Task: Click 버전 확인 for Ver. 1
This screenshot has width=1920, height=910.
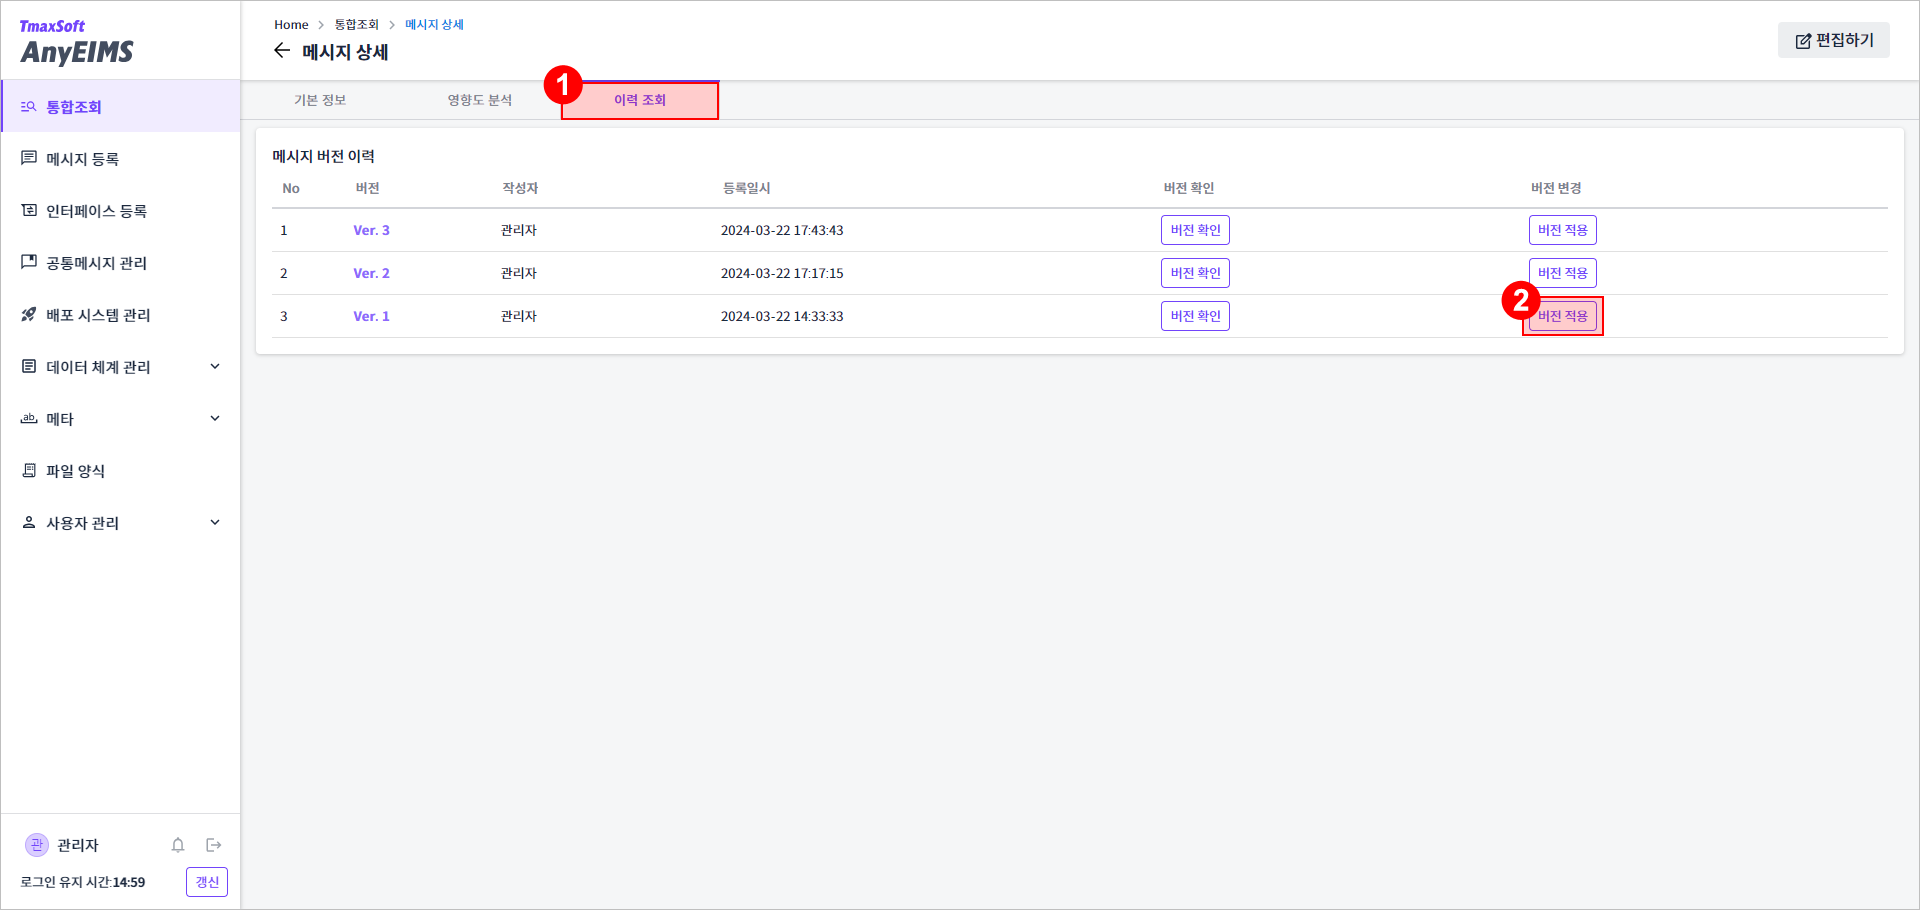Action: coord(1195,316)
